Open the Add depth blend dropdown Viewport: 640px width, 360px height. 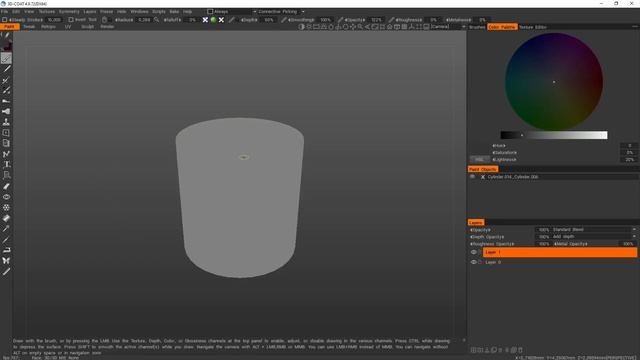(x=594, y=237)
